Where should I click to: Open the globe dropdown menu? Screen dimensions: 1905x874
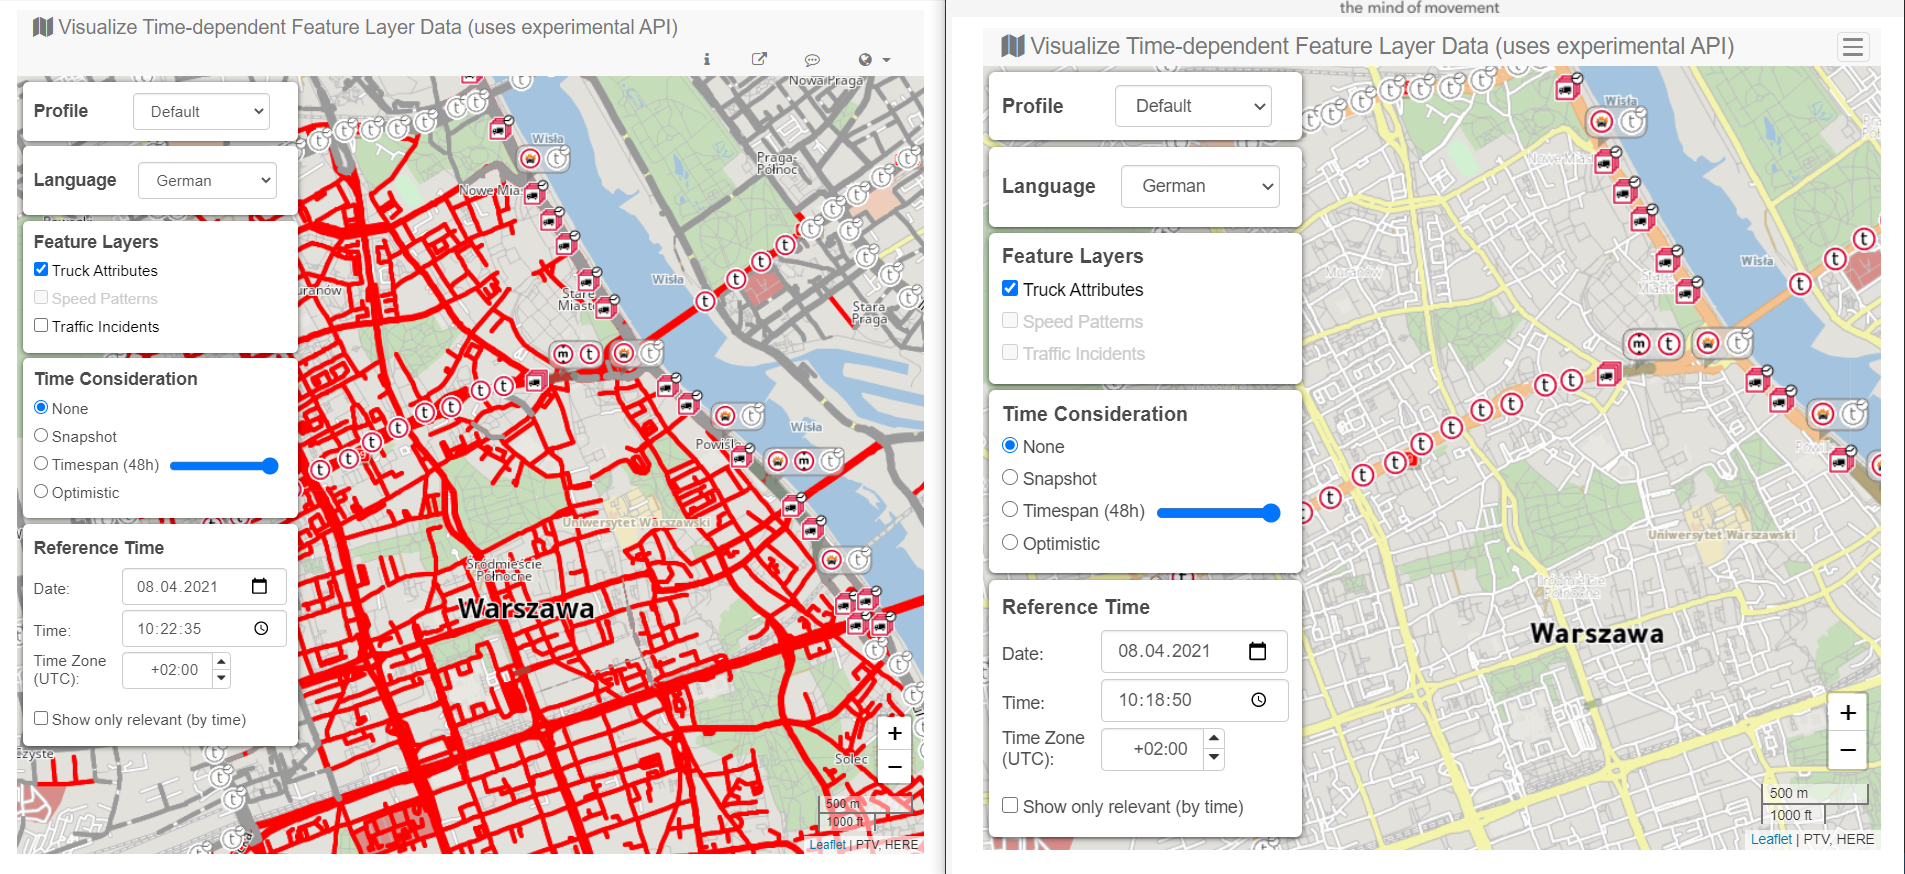(873, 60)
